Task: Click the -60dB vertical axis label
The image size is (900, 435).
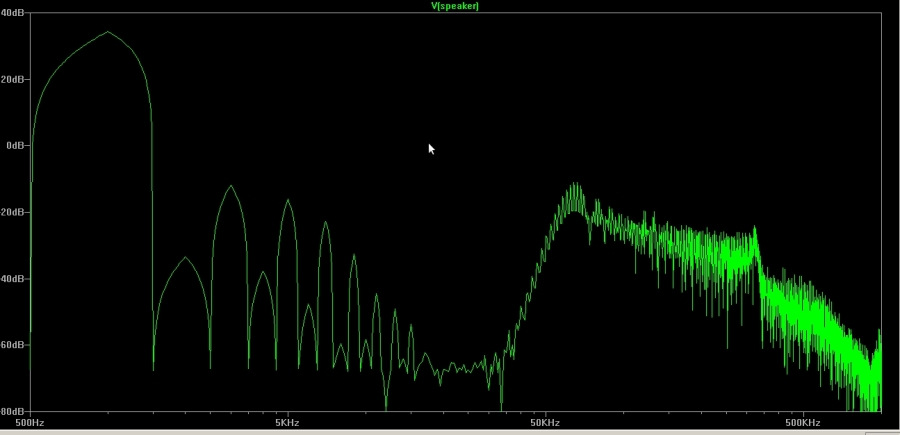Action: click(12, 345)
